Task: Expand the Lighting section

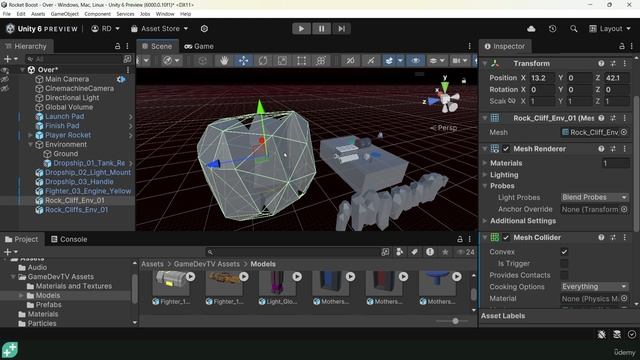Action: coord(485,175)
